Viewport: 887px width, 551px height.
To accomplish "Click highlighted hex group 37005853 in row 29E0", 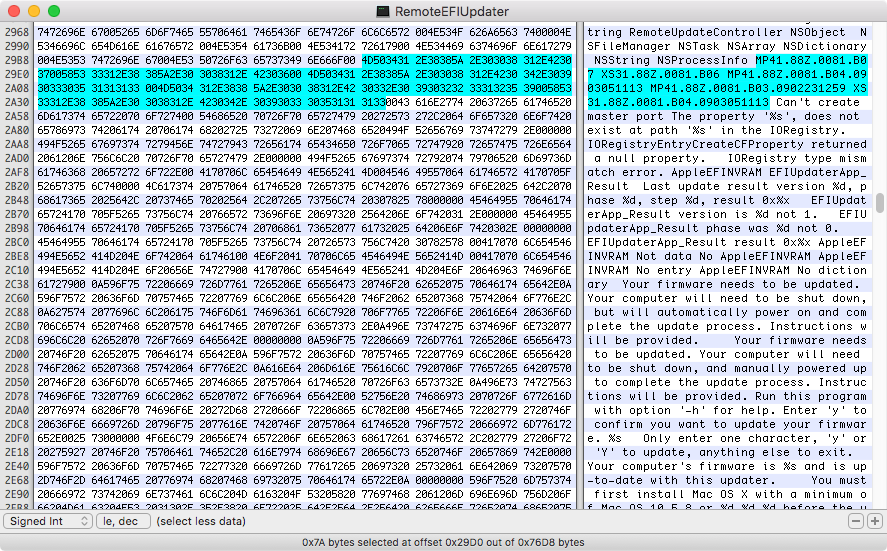I will click(61, 74).
